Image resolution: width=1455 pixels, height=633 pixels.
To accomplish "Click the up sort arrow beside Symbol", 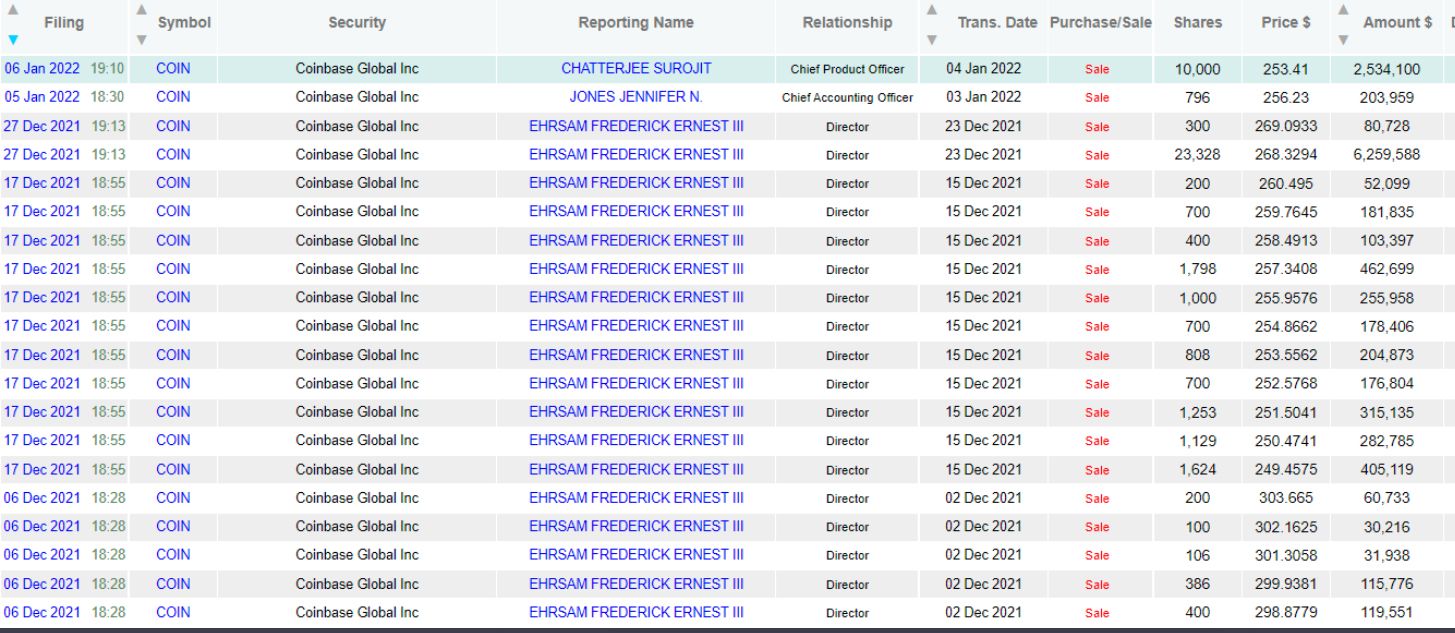I will [141, 9].
